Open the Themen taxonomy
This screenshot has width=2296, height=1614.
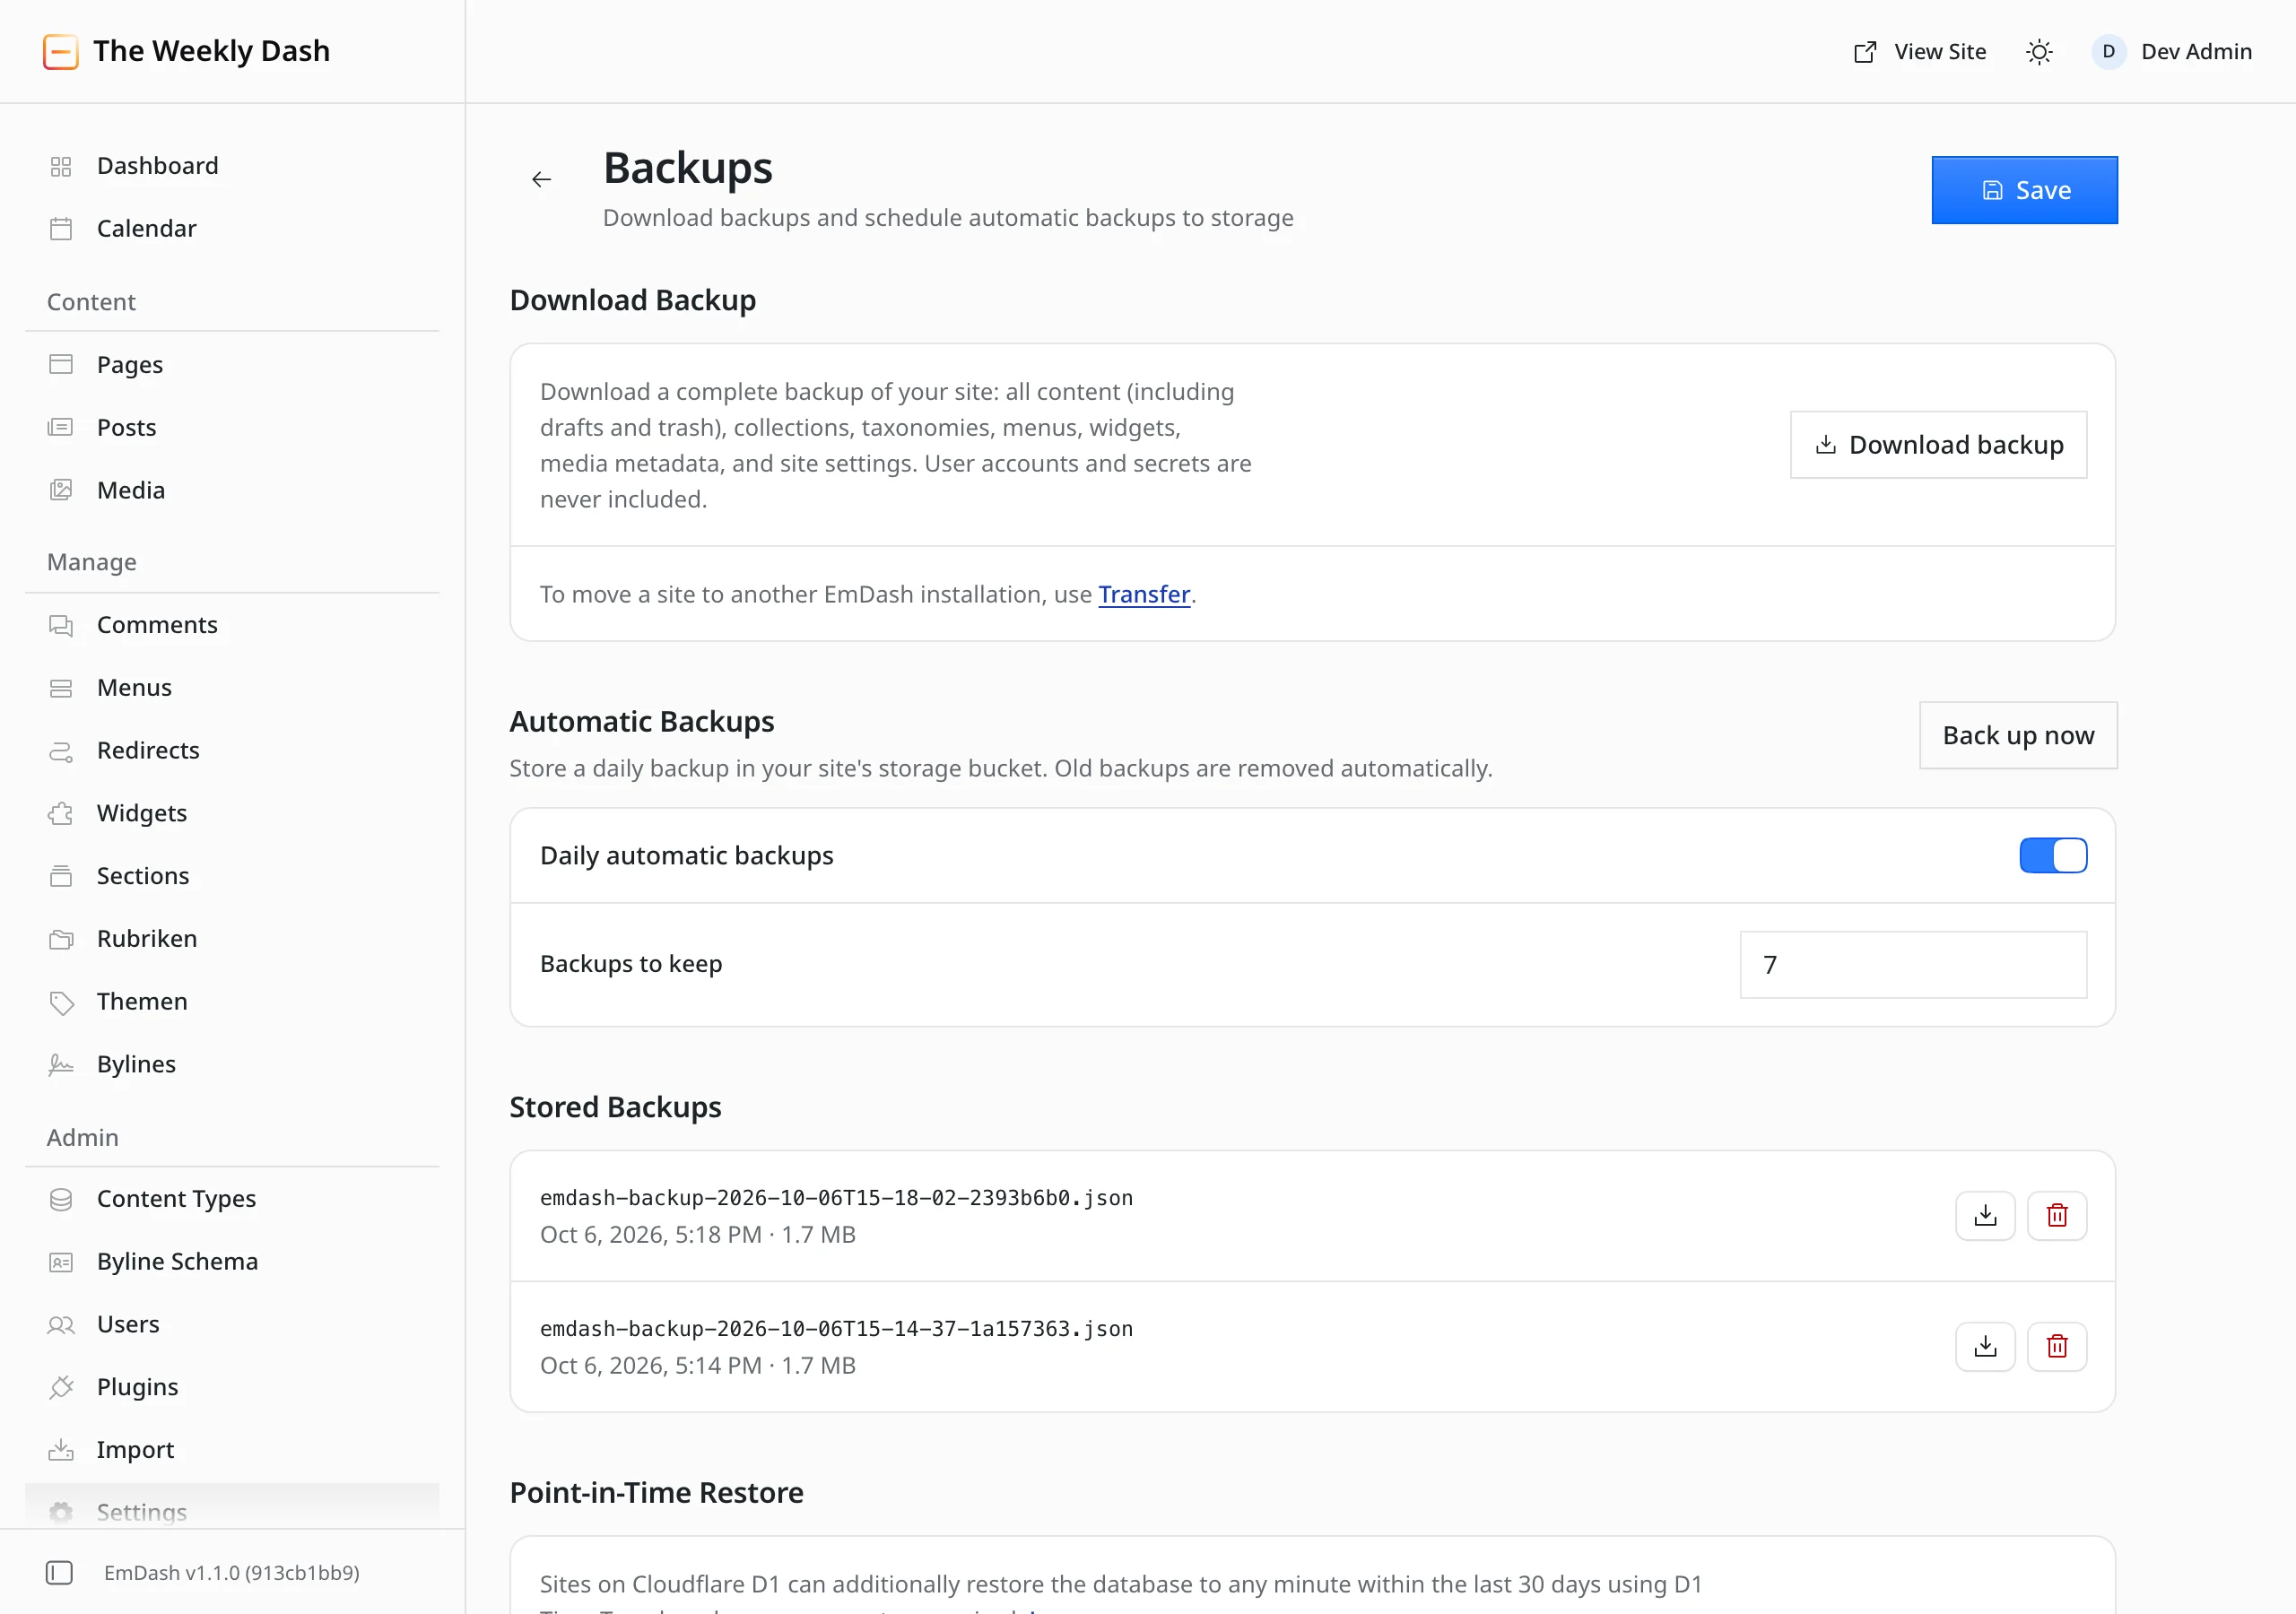232,1002
